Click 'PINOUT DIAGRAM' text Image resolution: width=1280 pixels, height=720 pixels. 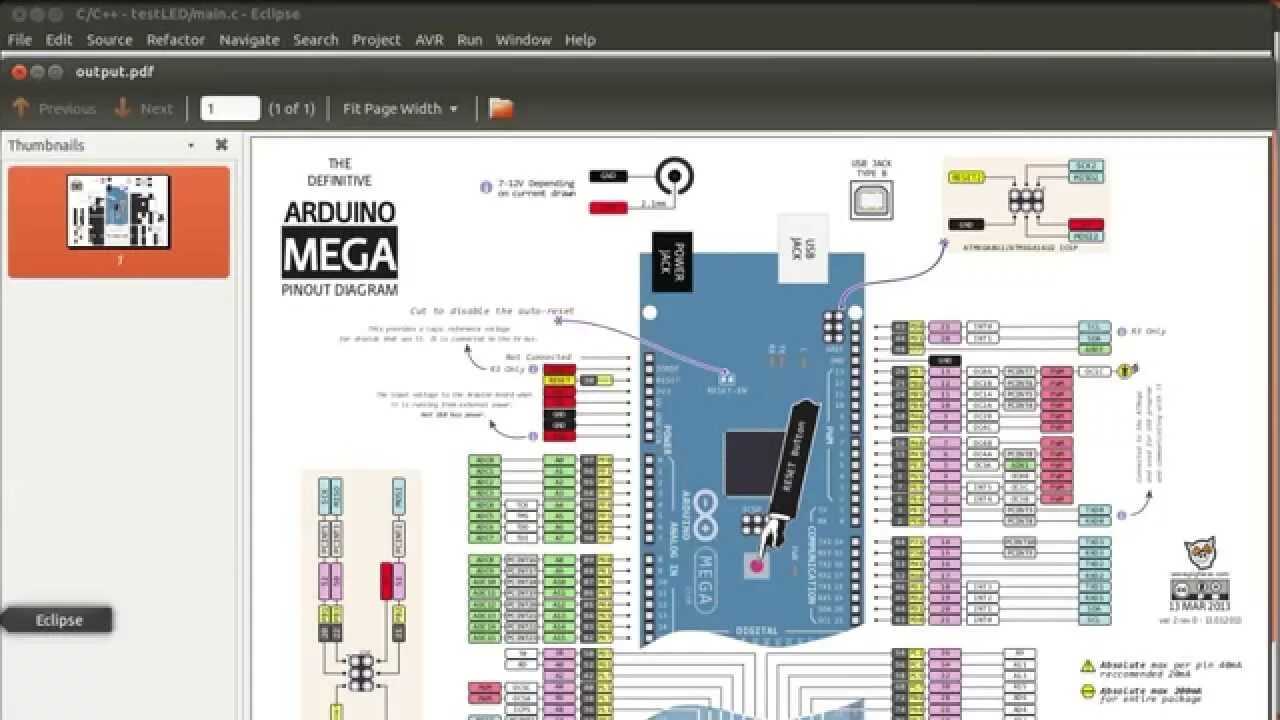click(x=340, y=290)
